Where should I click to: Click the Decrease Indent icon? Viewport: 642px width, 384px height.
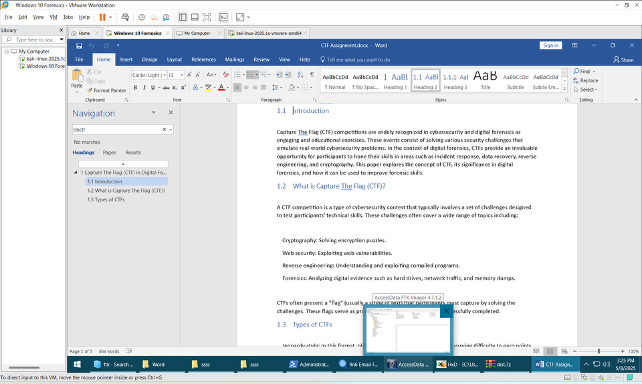pos(279,75)
